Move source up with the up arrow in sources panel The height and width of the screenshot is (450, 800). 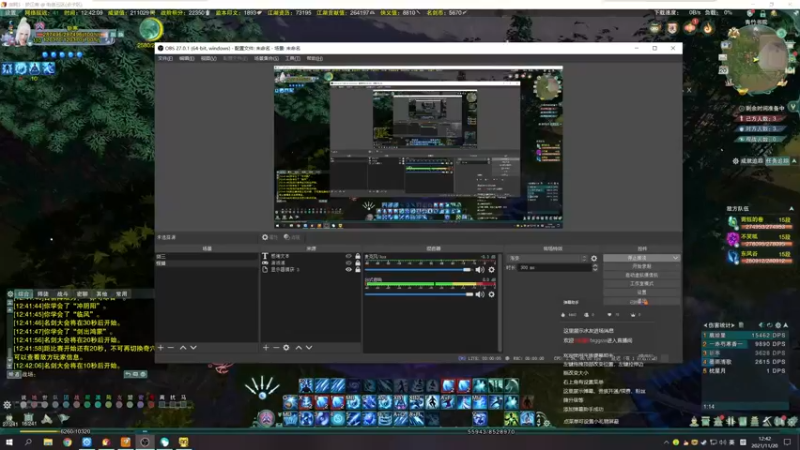coord(298,347)
